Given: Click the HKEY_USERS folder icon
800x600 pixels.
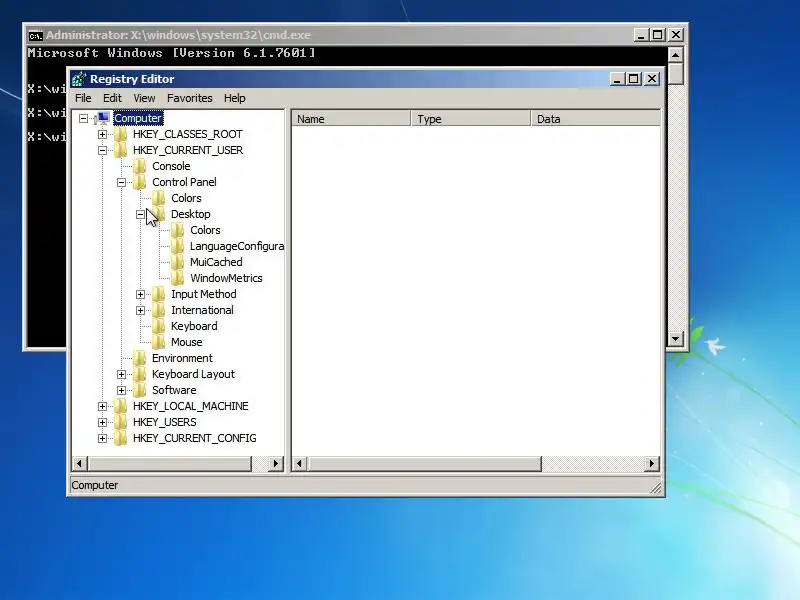Looking at the screenshot, I should pos(121,422).
